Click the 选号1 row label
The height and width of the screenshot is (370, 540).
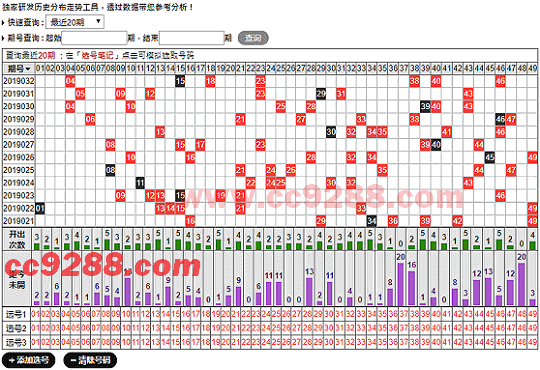point(16,314)
